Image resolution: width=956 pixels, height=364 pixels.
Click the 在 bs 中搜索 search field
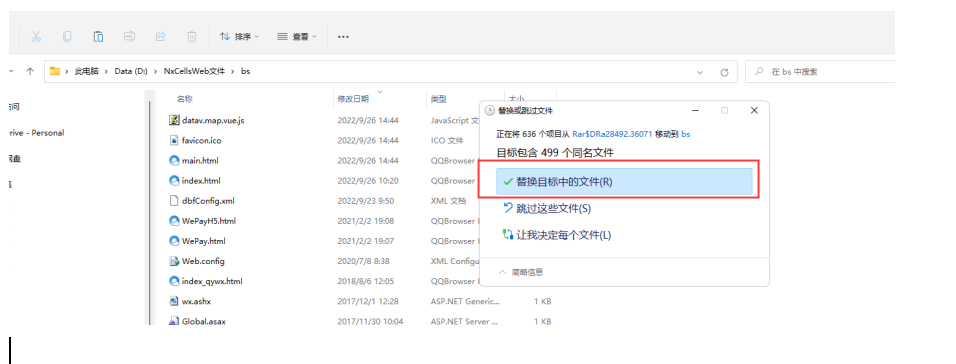[820, 71]
